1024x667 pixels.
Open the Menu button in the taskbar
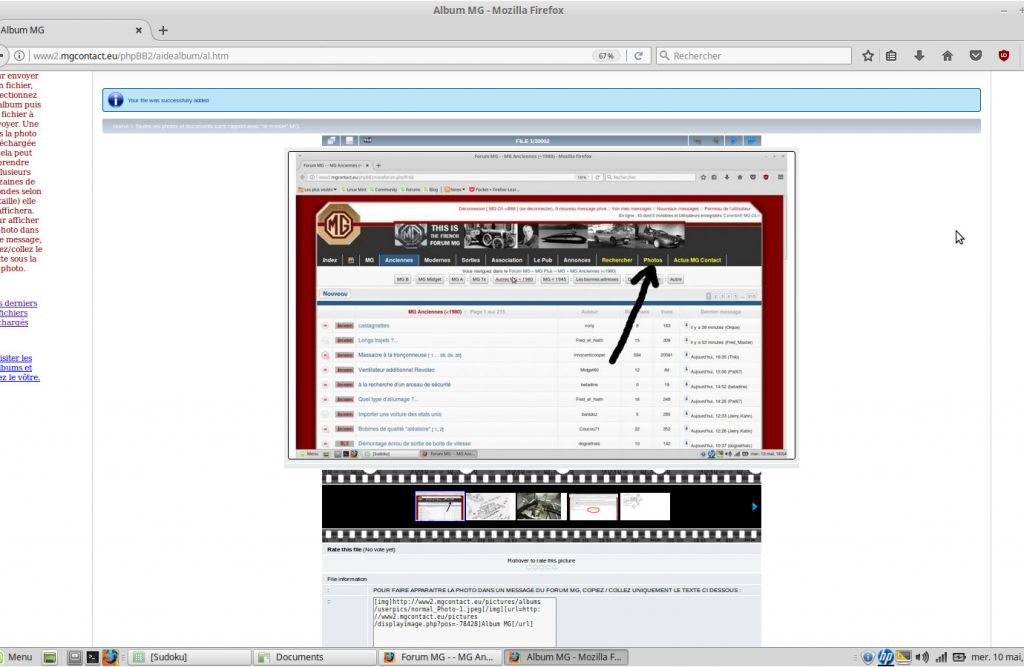pos(16,657)
